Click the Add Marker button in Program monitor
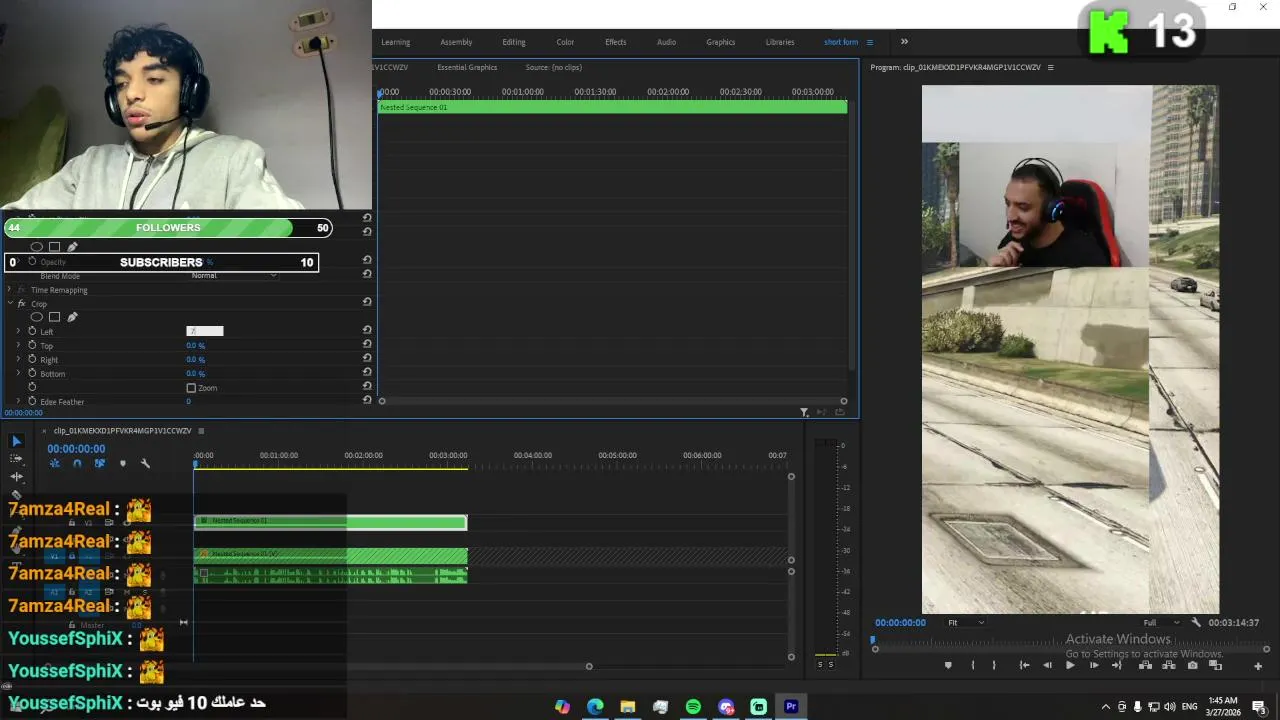Image resolution: width=1280 pixels, height=720 pixels. [x=948, y=665]
